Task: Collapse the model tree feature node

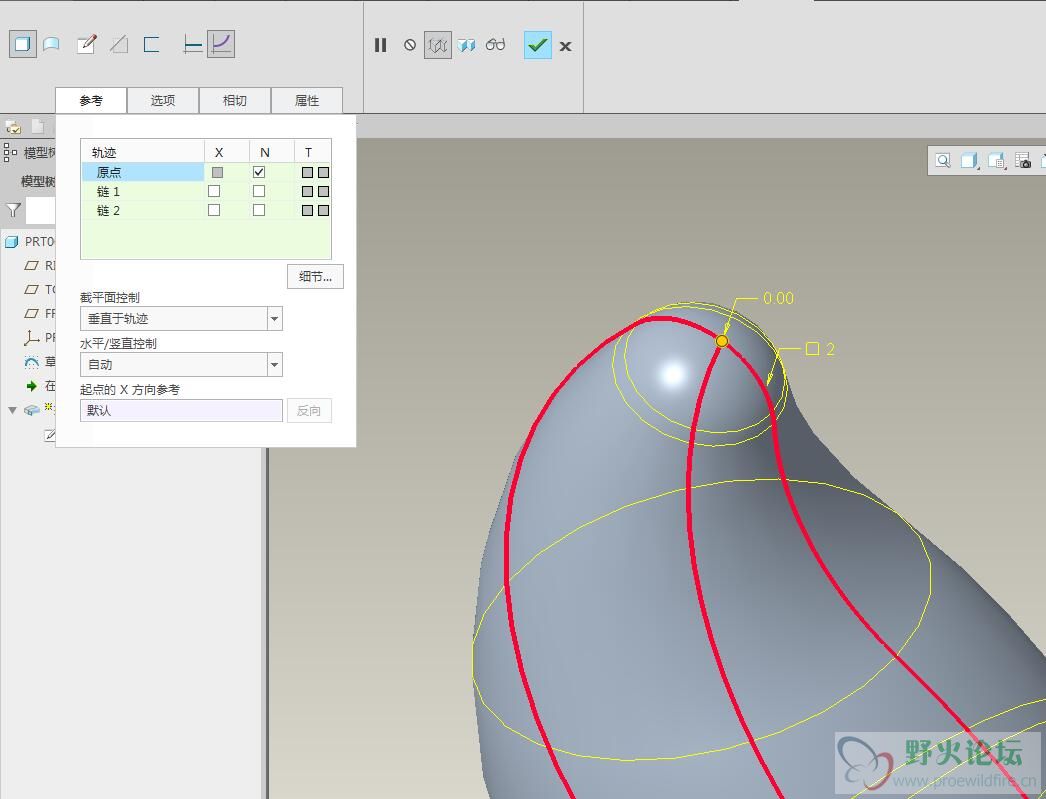Action: (x=12, y=410)
